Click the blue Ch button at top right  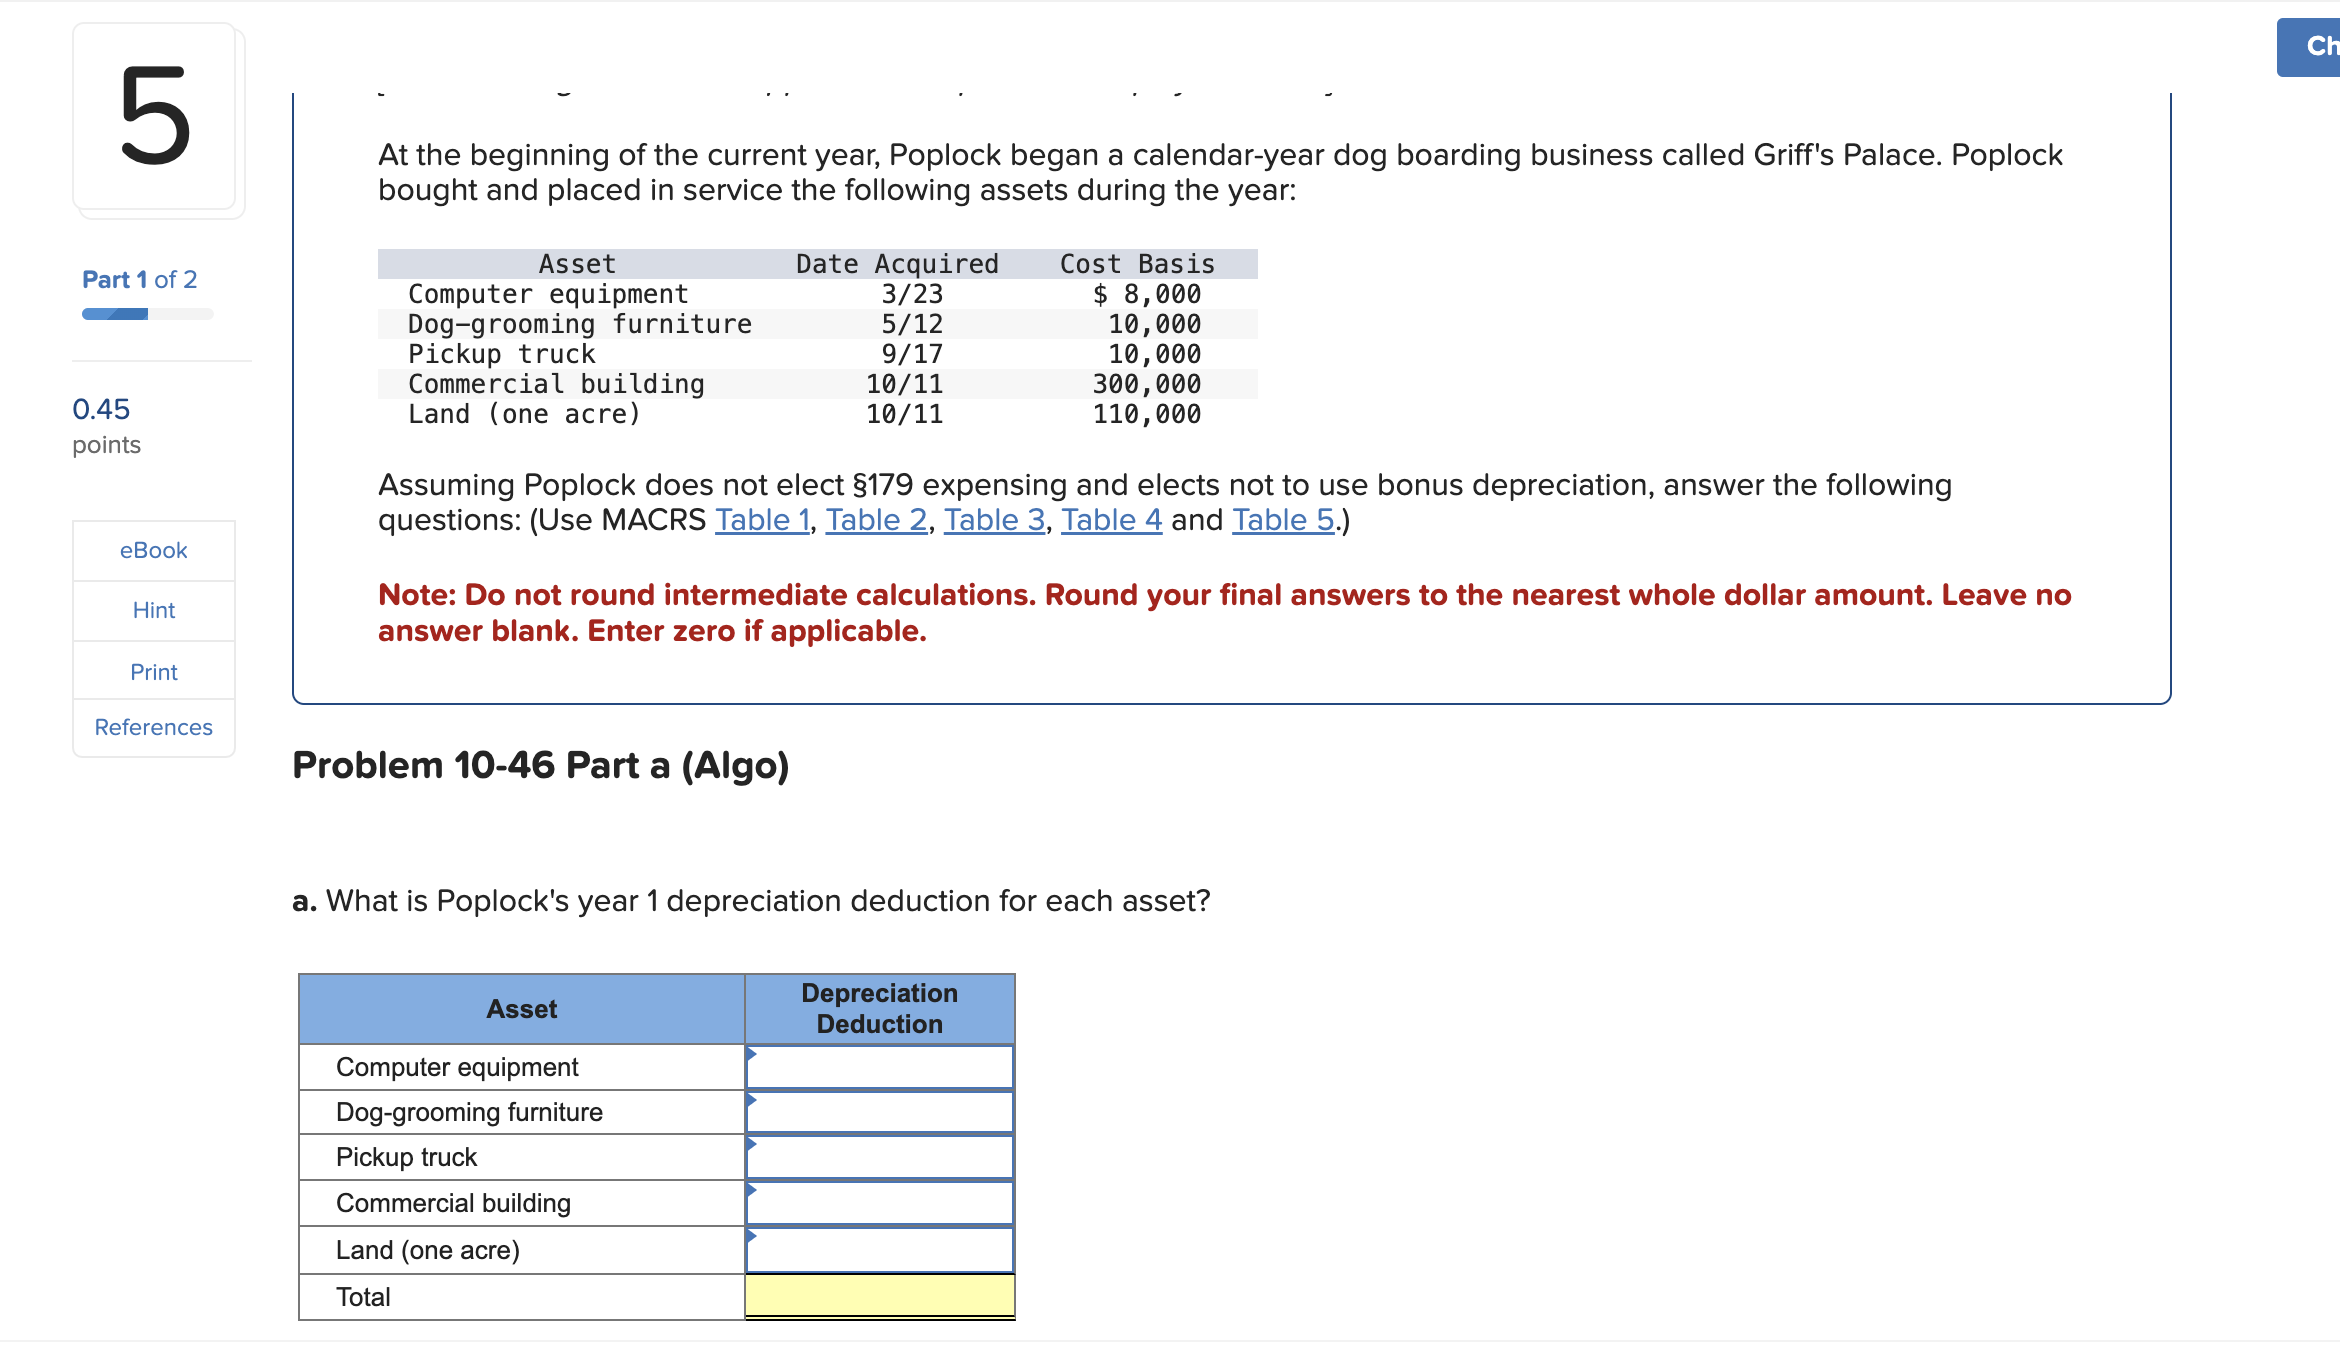[x=2312, y=47]
